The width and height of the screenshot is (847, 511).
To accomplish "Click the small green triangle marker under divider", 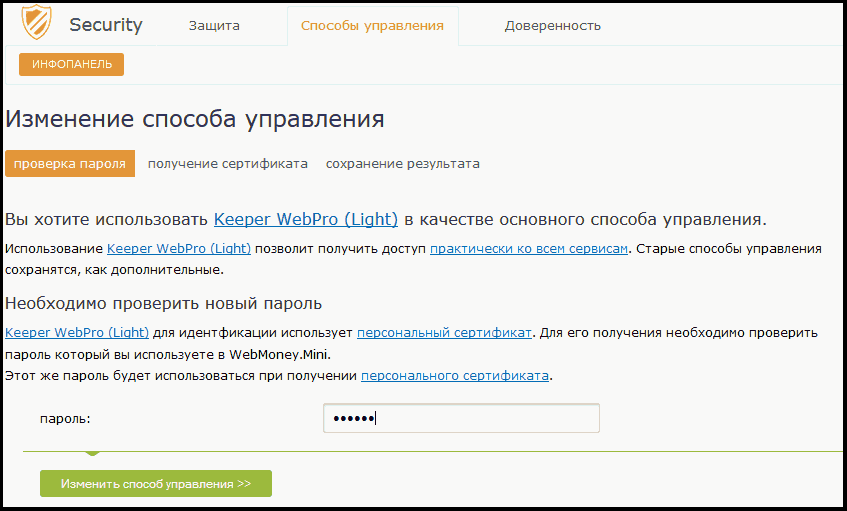I will point(92,454).
